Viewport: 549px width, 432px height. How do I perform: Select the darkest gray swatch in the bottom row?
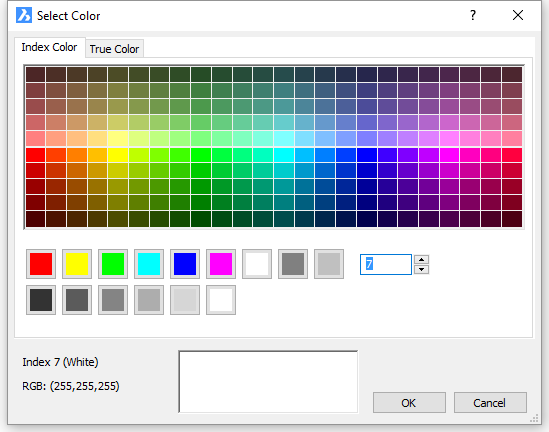pos(41,300)
